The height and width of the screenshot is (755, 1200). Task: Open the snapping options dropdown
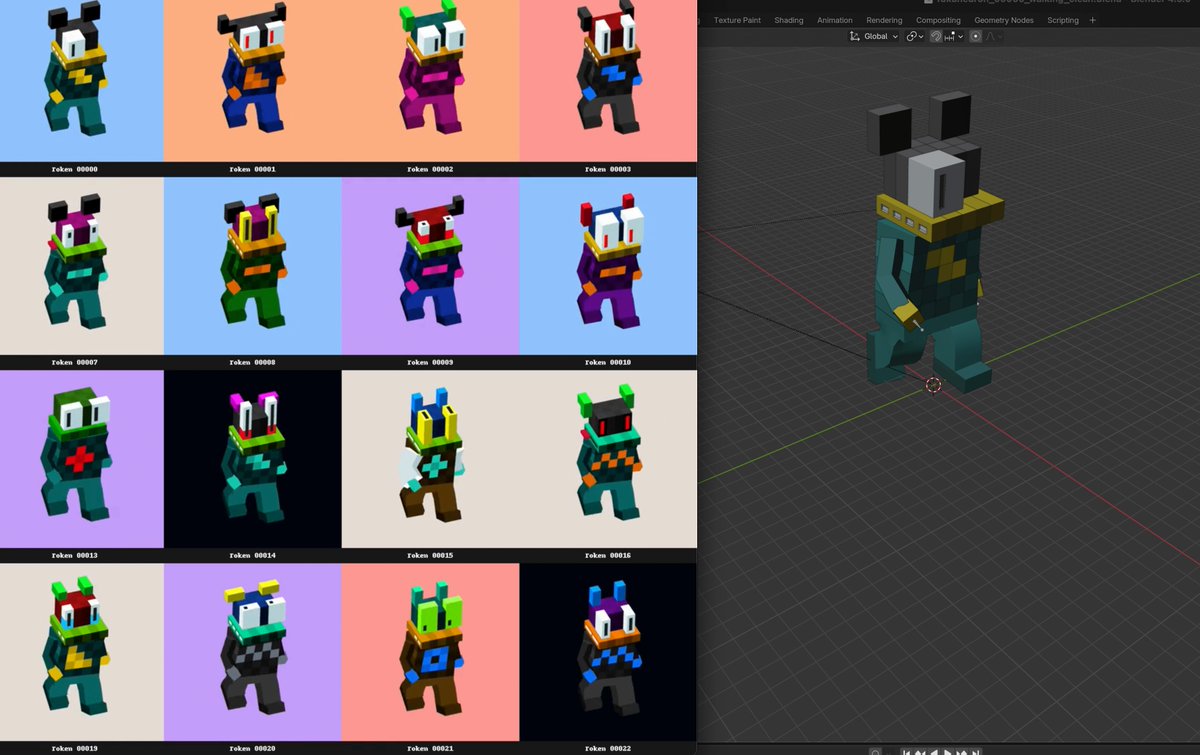[954, 36]
